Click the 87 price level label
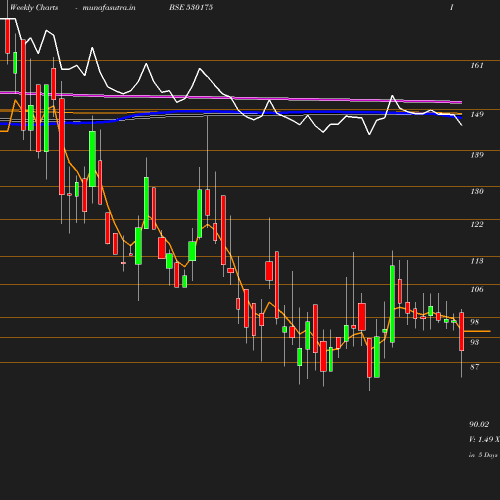Screen dimensions: 500x500 click(474, 367)
